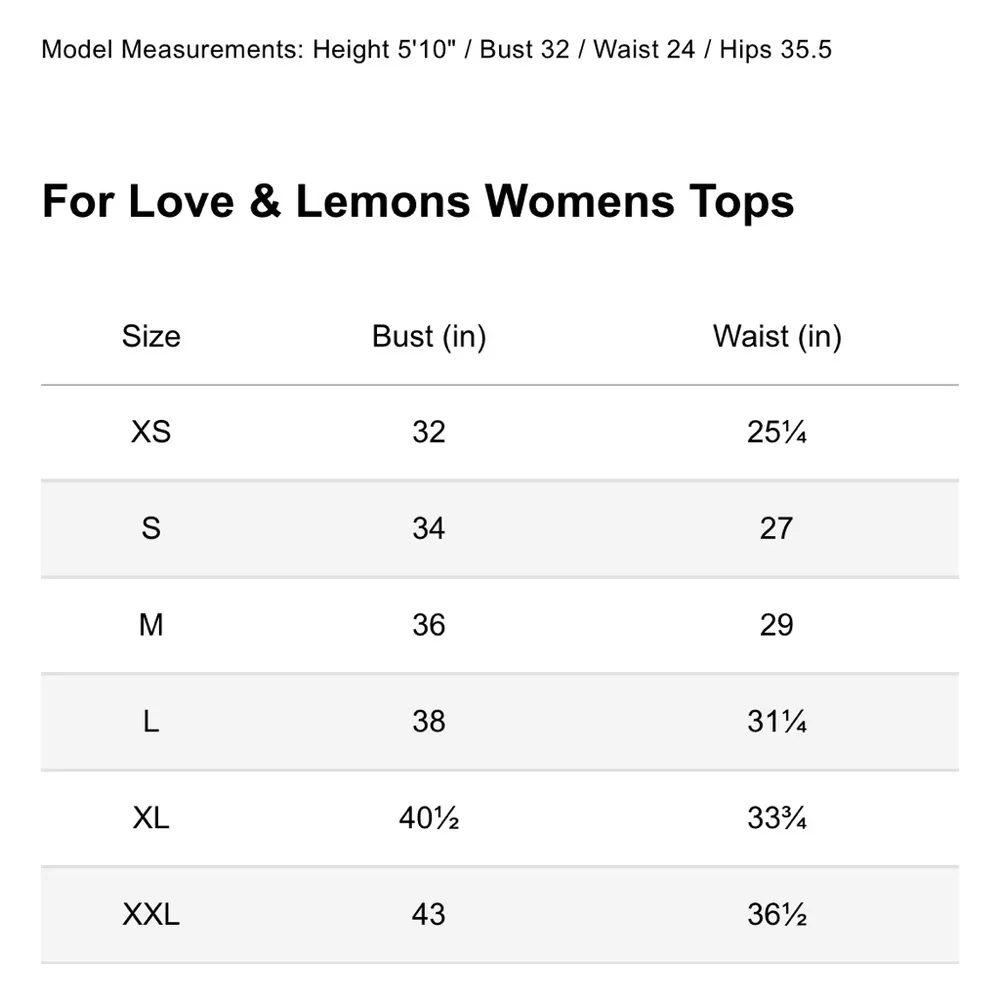1000x1000 pixels.
Task: Click the XS size row label
Action: pyautogui.click(x=151, y=432)
